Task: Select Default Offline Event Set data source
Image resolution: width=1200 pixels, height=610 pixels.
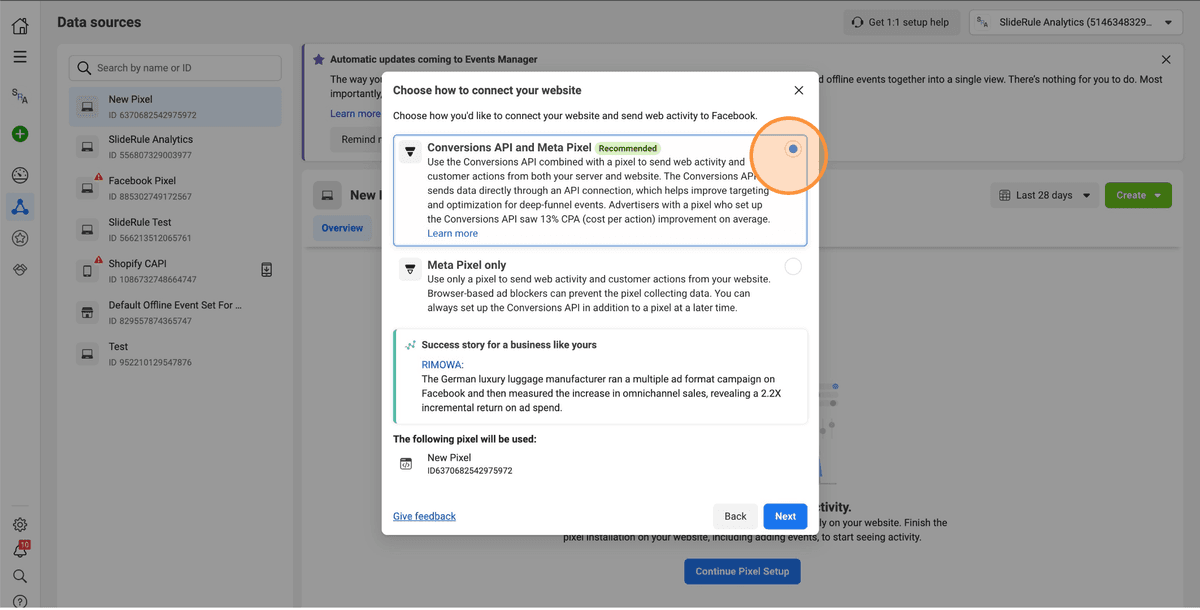Action: 175,312
